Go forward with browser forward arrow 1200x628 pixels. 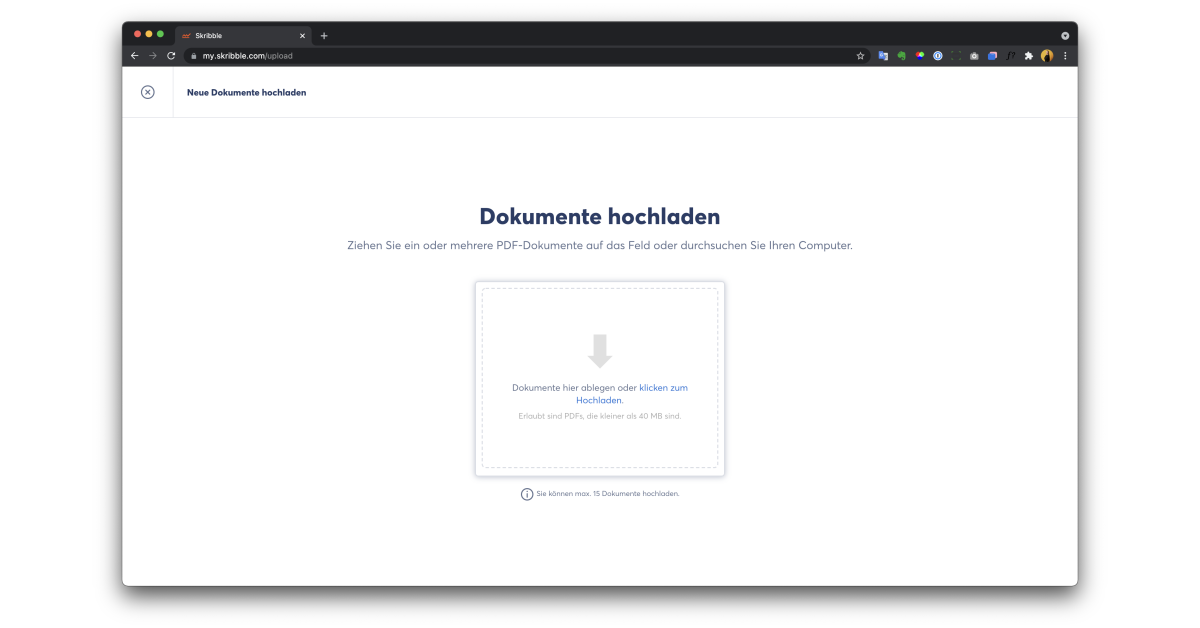pyautogui.click(x=153, y=56)
